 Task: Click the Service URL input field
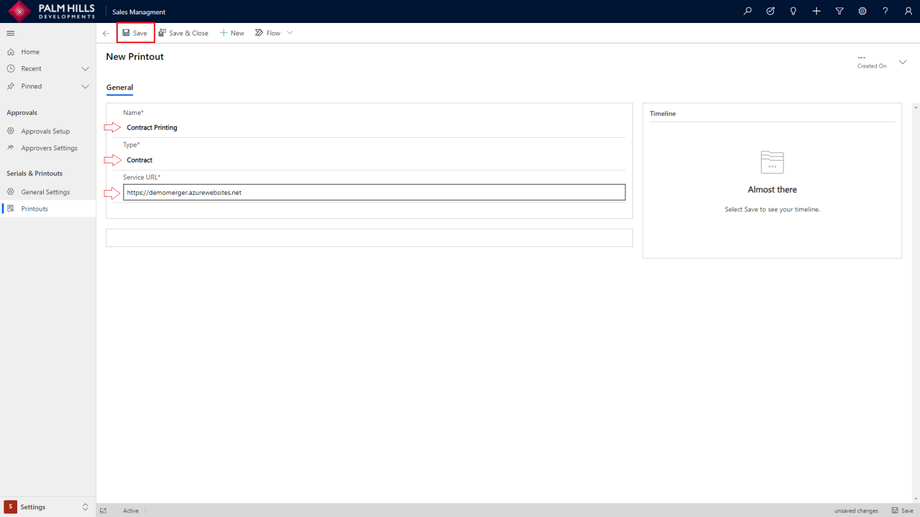374,192
